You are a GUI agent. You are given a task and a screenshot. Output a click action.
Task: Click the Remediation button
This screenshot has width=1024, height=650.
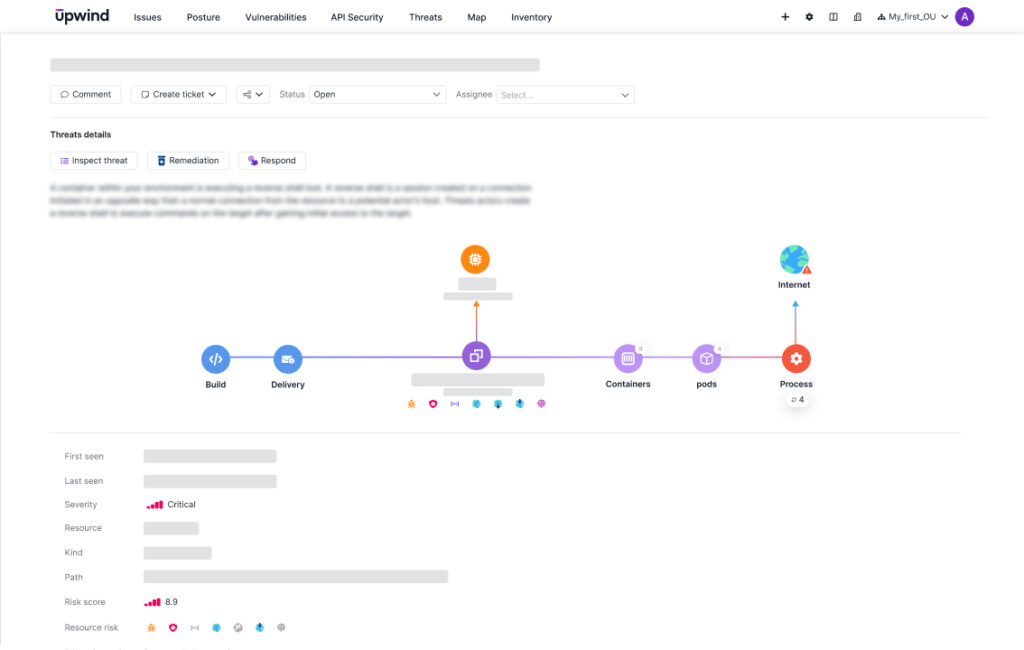tap(189, 160)
